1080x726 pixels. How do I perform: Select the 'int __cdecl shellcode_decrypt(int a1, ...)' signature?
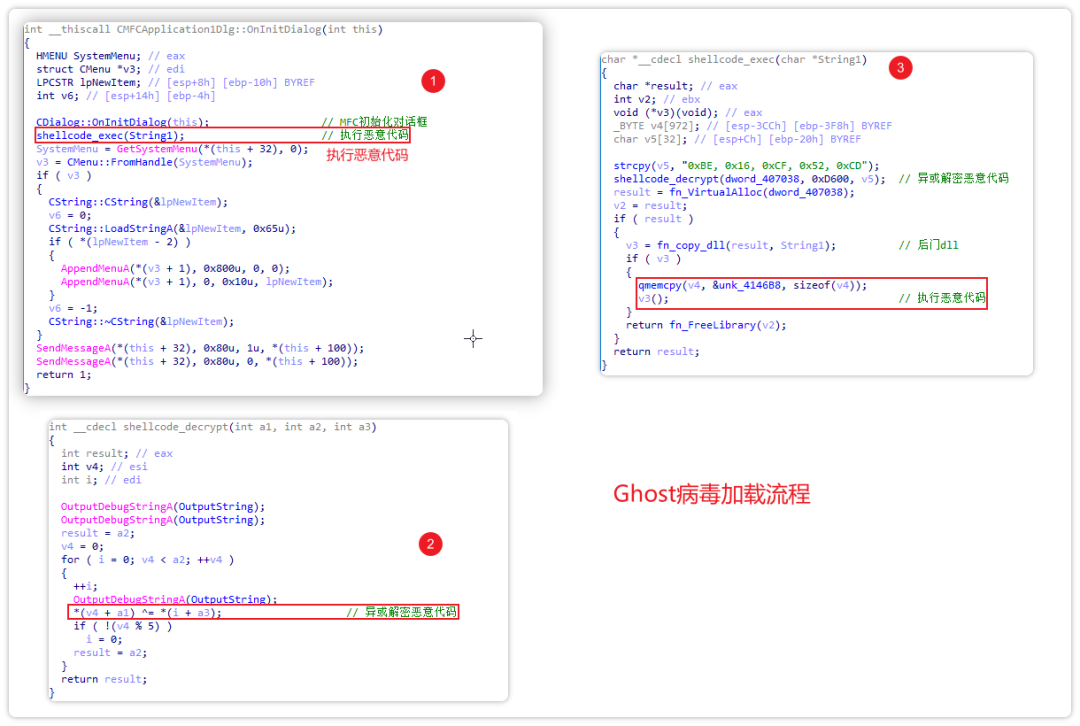pyautogui.click(x=213, y=427)
